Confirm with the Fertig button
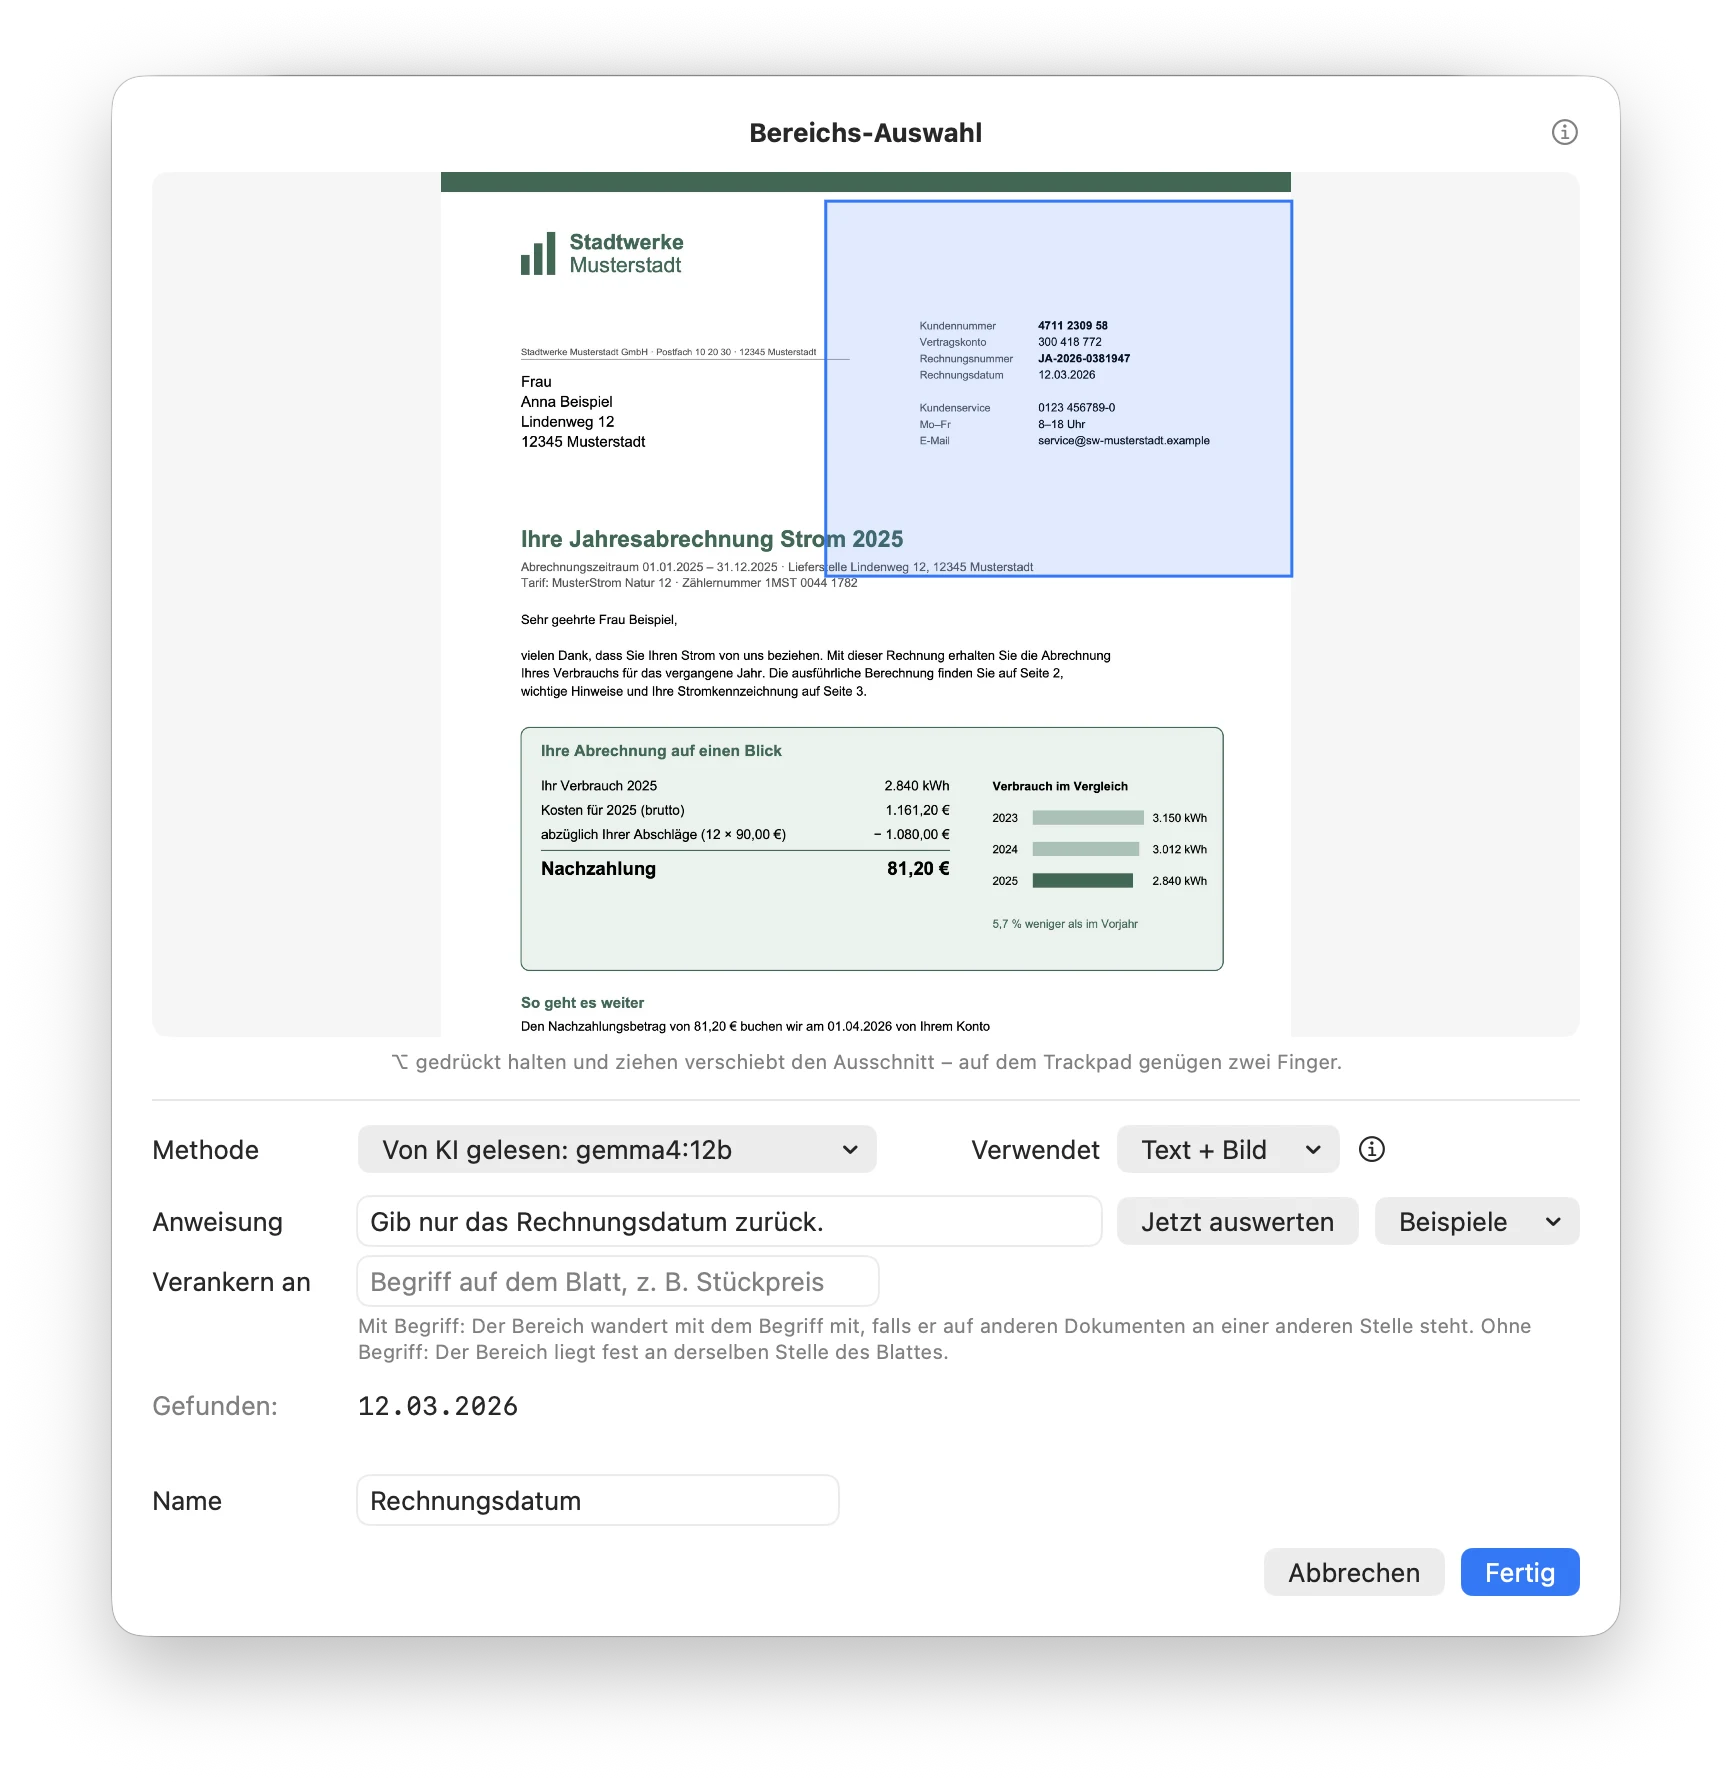Viewport: 1732px width, 1784px height. pos(1520,1572)
